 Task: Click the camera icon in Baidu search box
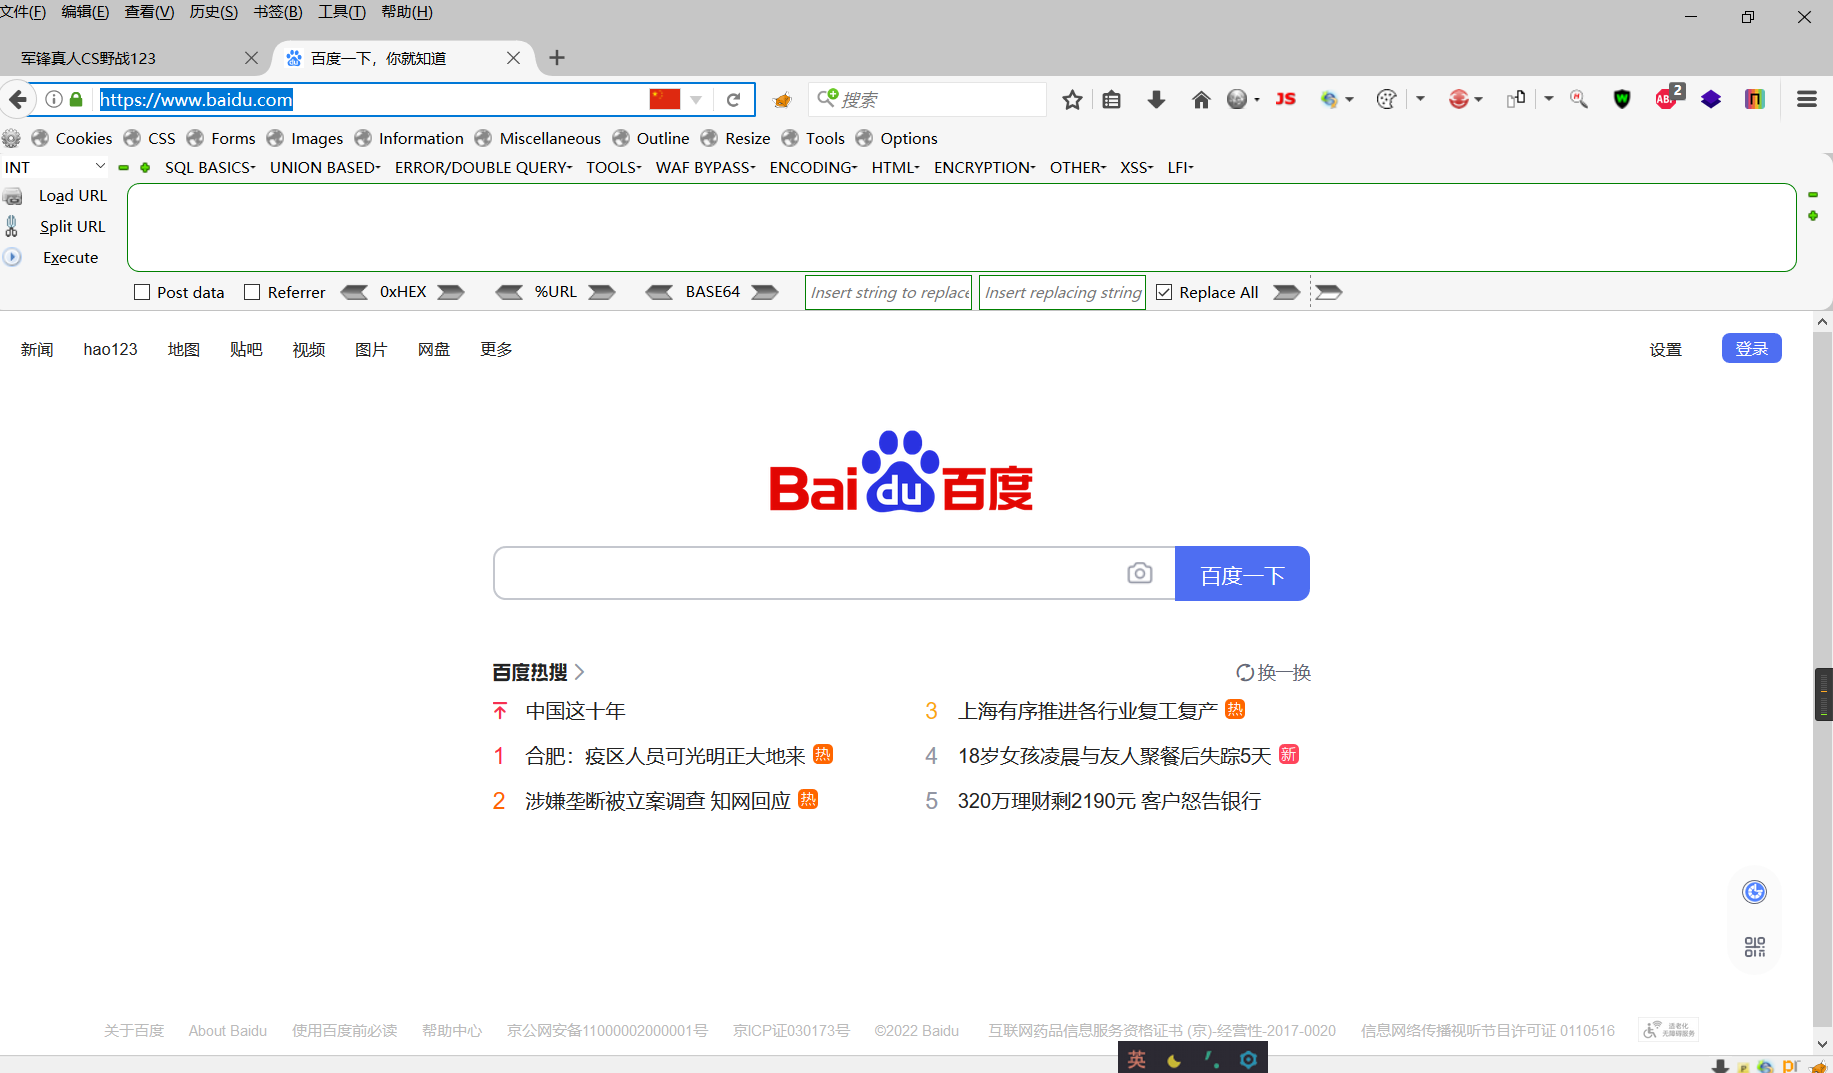tap(1140, 573)
